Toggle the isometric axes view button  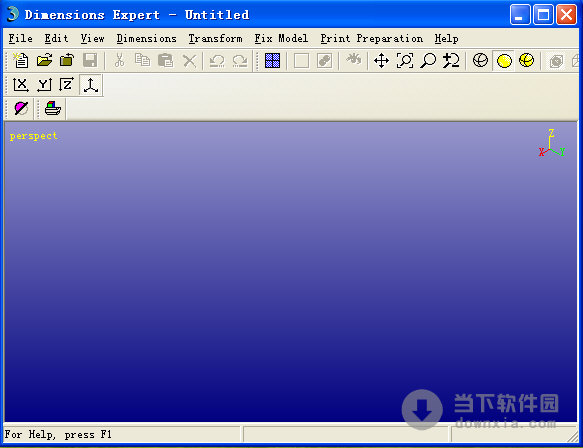(91, 85)
